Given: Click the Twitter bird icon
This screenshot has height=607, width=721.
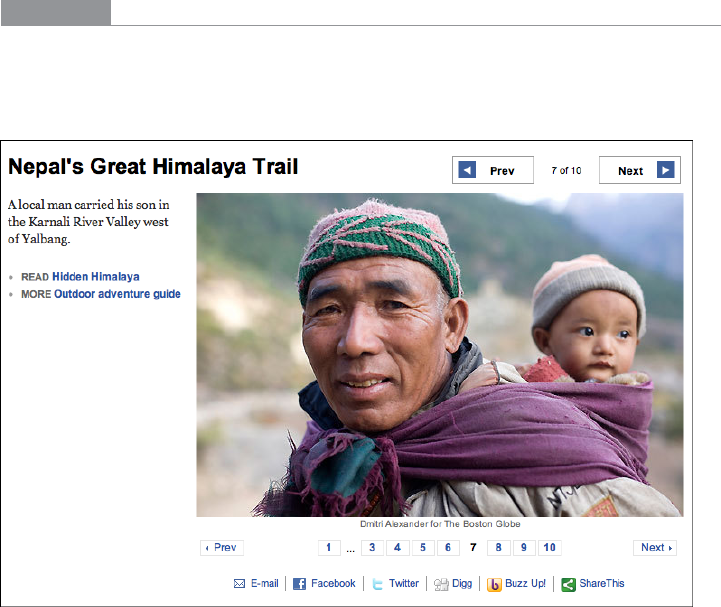Looking at the screenshot, I should coord(377,584).
